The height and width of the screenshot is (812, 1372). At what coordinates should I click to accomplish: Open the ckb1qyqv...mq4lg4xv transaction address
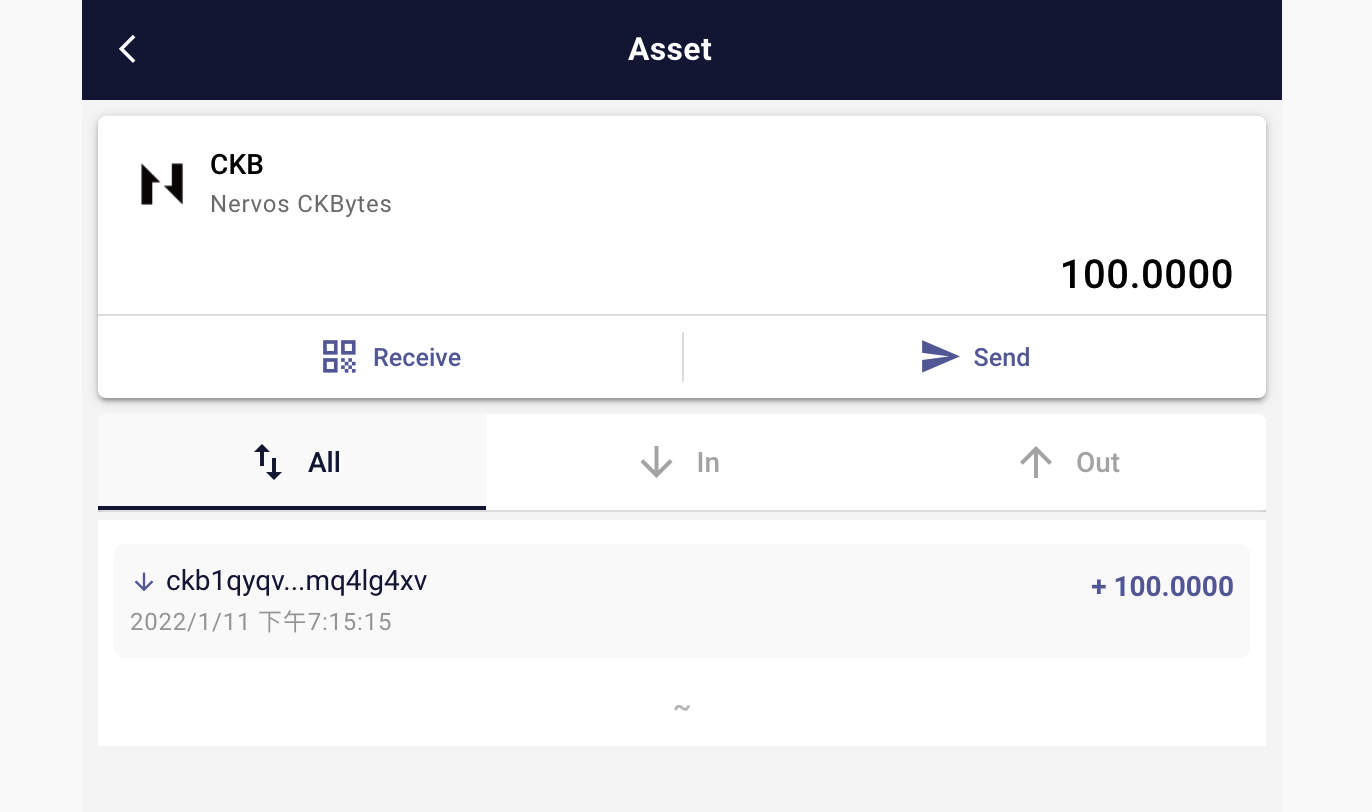click(x=296, y=581)
